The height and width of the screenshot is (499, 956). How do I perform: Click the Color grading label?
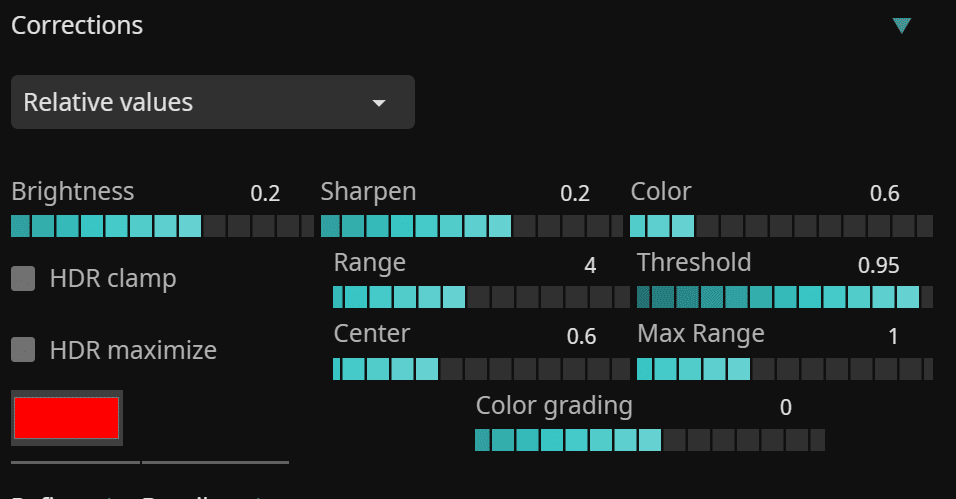(554, 406)
